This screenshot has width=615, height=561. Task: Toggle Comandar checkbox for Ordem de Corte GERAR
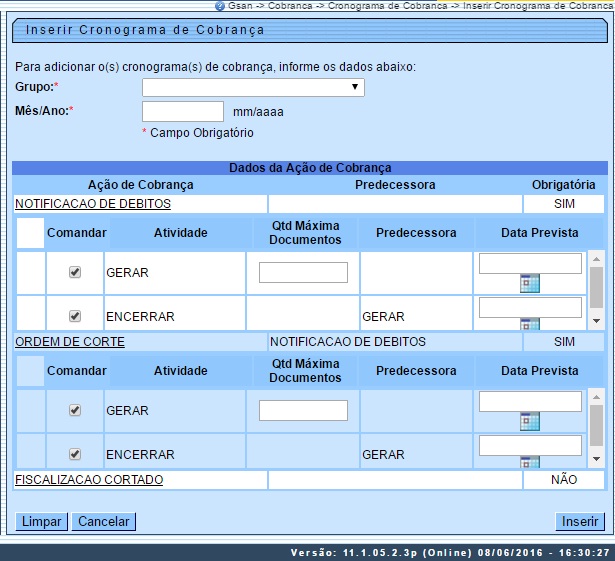[75, 410]
